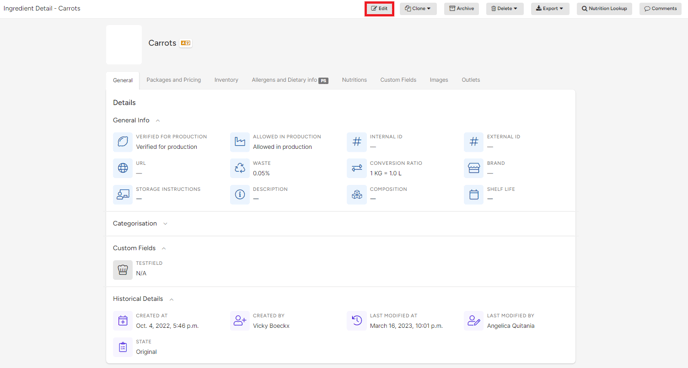Select conversion ratio 1 KG = 1.0 L
Viewport: 688px width, 368px height.
(x=385, y=173)
